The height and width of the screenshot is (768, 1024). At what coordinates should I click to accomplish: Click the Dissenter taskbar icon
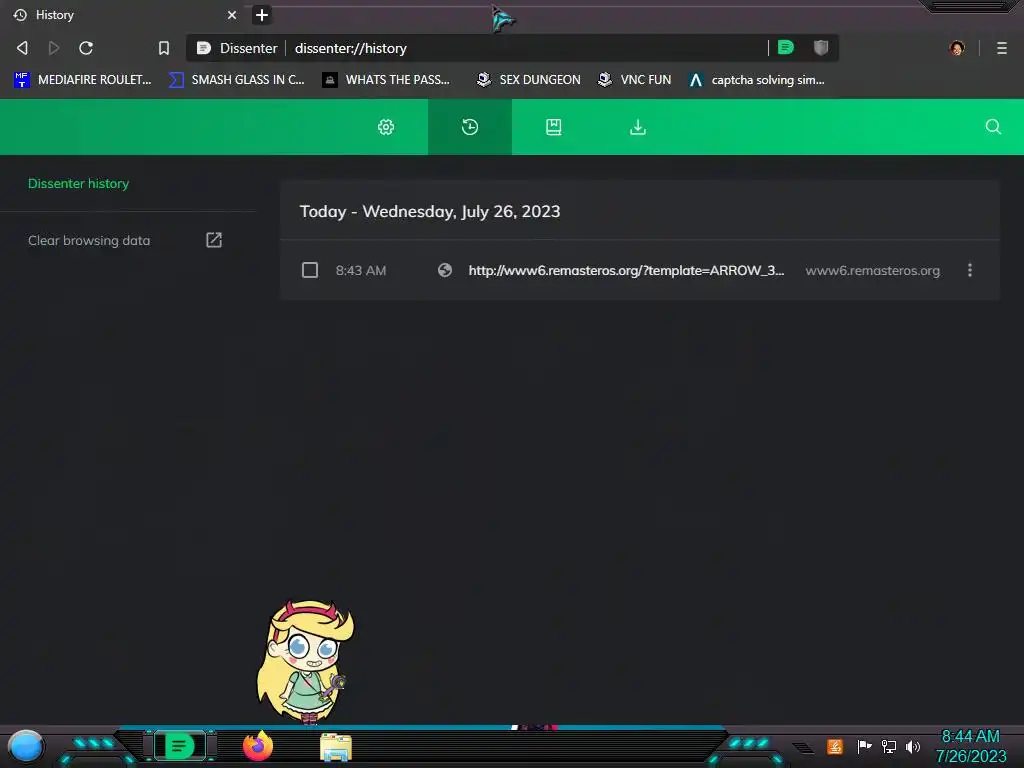pyautogui.click(x=179, y=746)
